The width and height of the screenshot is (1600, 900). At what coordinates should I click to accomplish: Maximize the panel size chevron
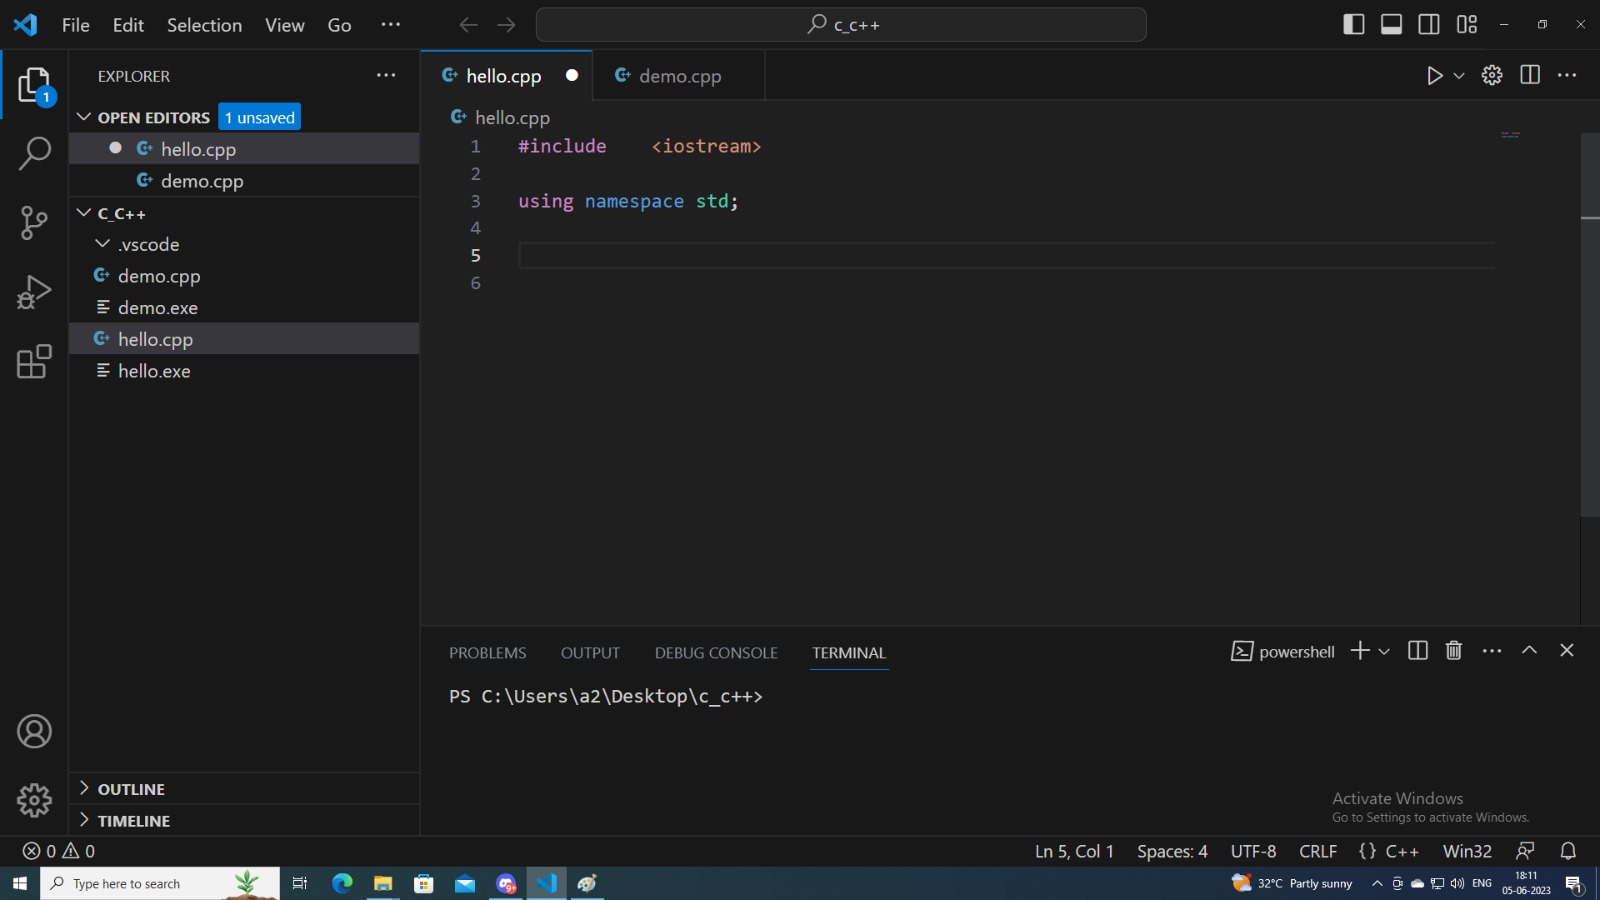coord(1529,651)
